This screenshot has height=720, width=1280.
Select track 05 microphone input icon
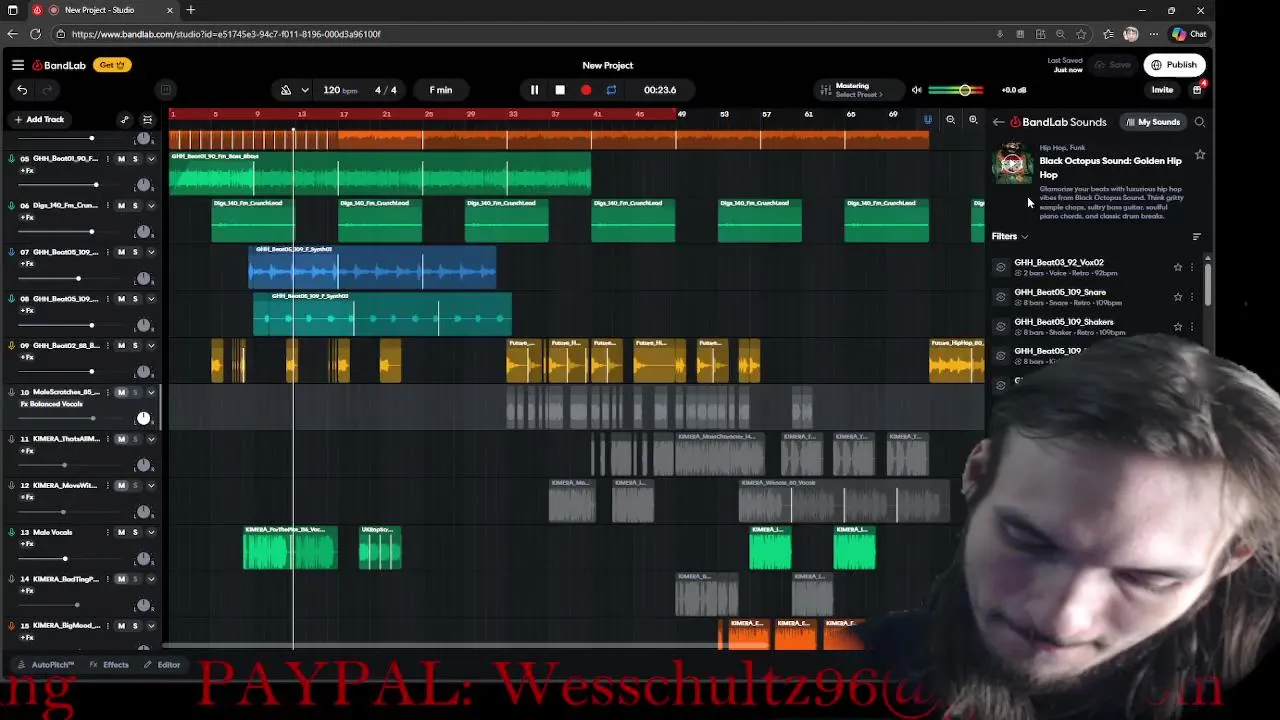point(12,159)
